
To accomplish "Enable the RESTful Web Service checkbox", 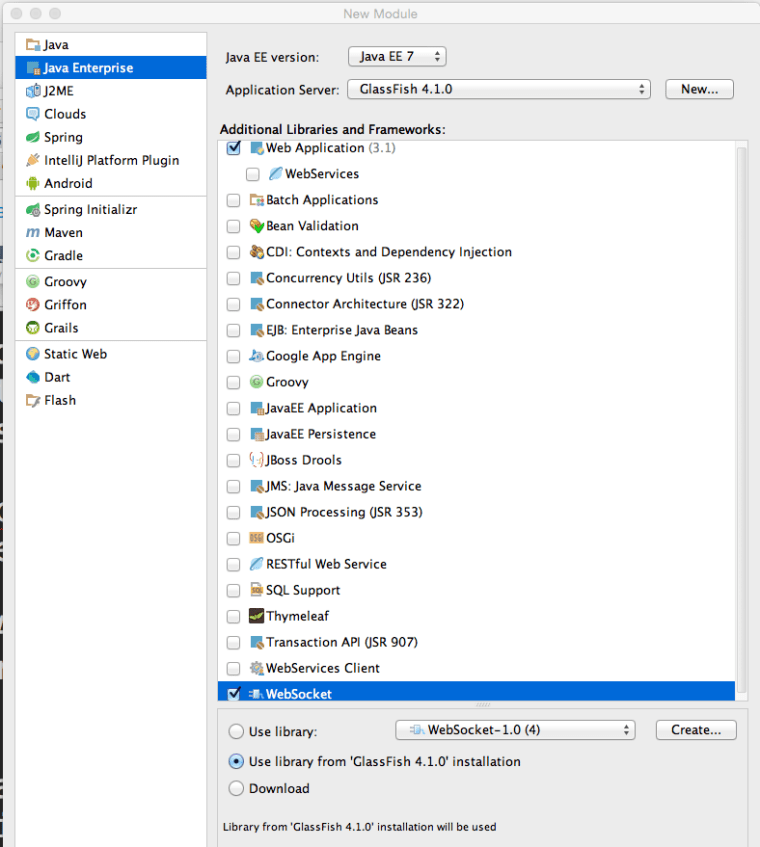I will tap(234, 564).
